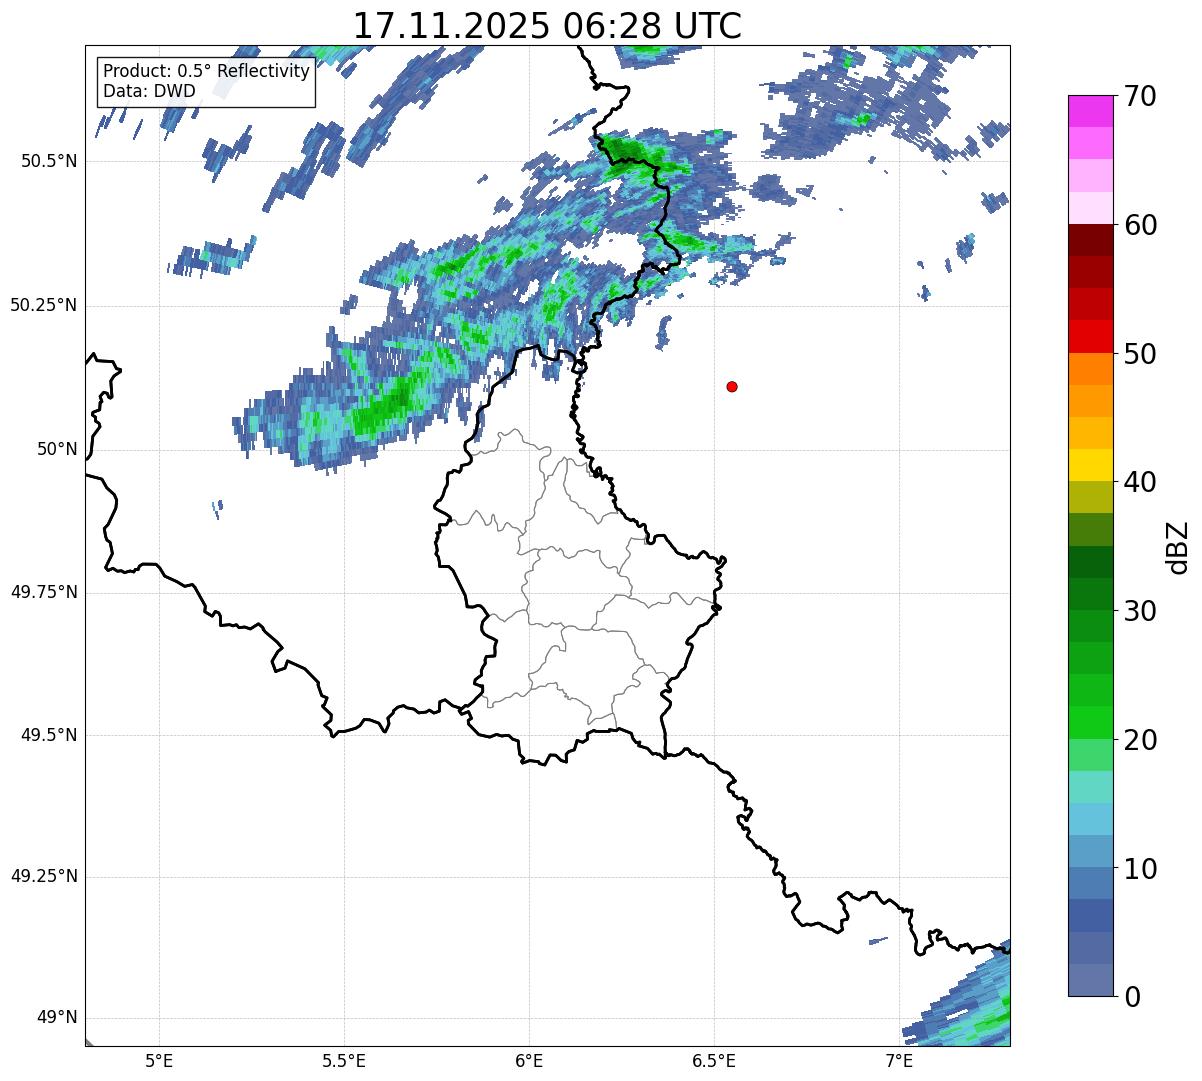Click the title "17.11.2025 06:28 UTC"
The height and width of the screenshot is (1081, 1202).
click(x=547, y=25)
